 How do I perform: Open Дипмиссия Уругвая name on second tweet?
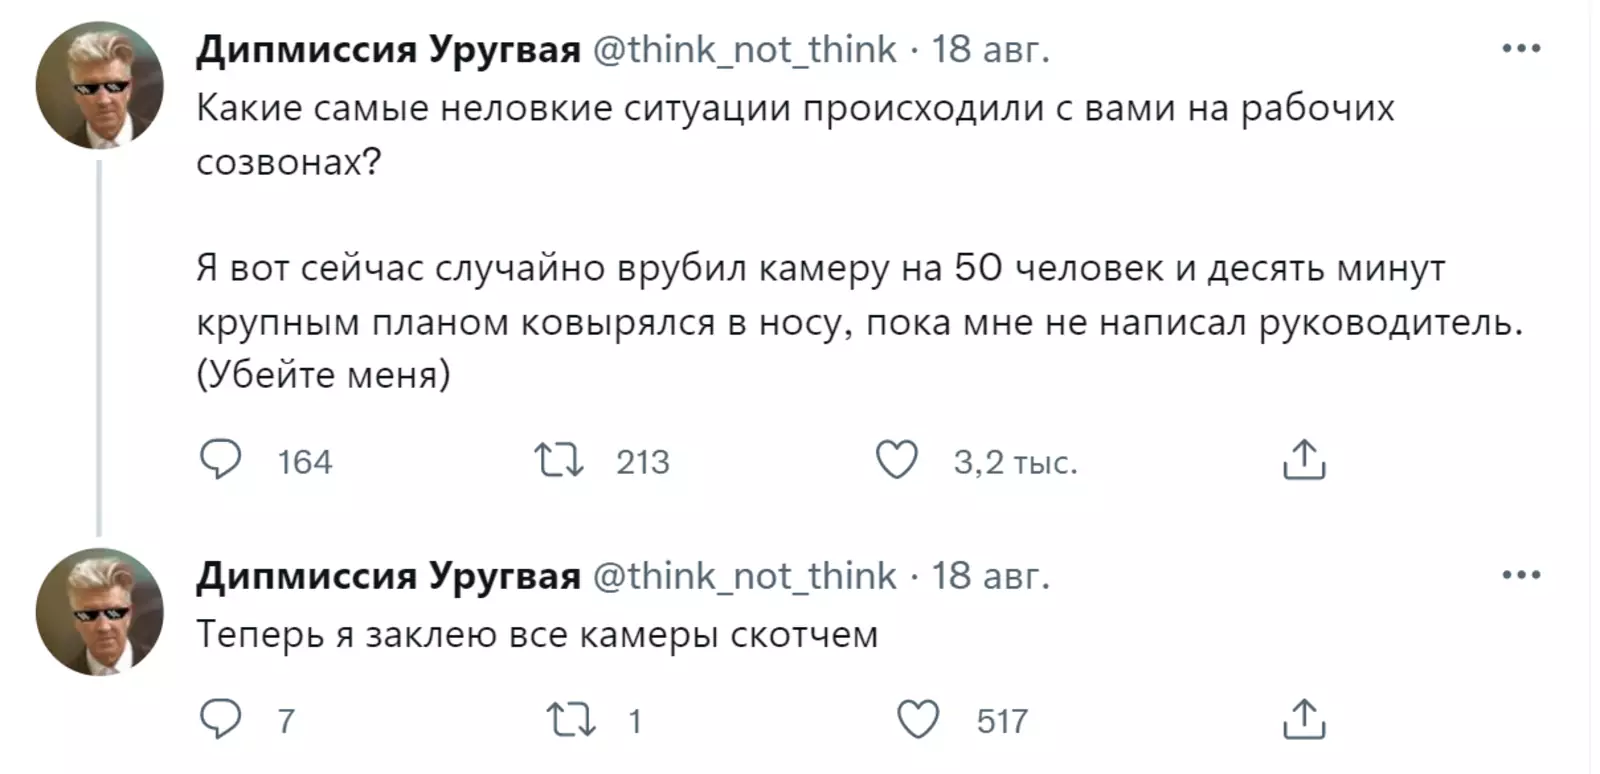(388, 576)
